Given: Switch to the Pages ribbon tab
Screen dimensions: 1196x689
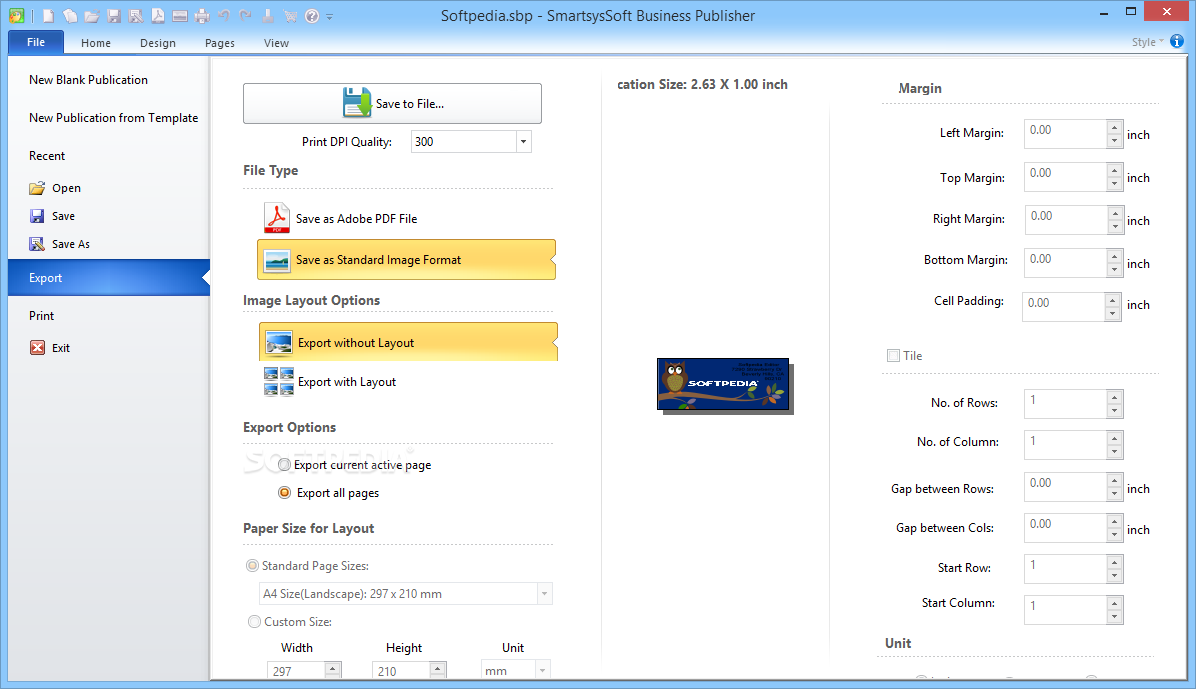Looking at the screenshot, I should tap(220, 43).
